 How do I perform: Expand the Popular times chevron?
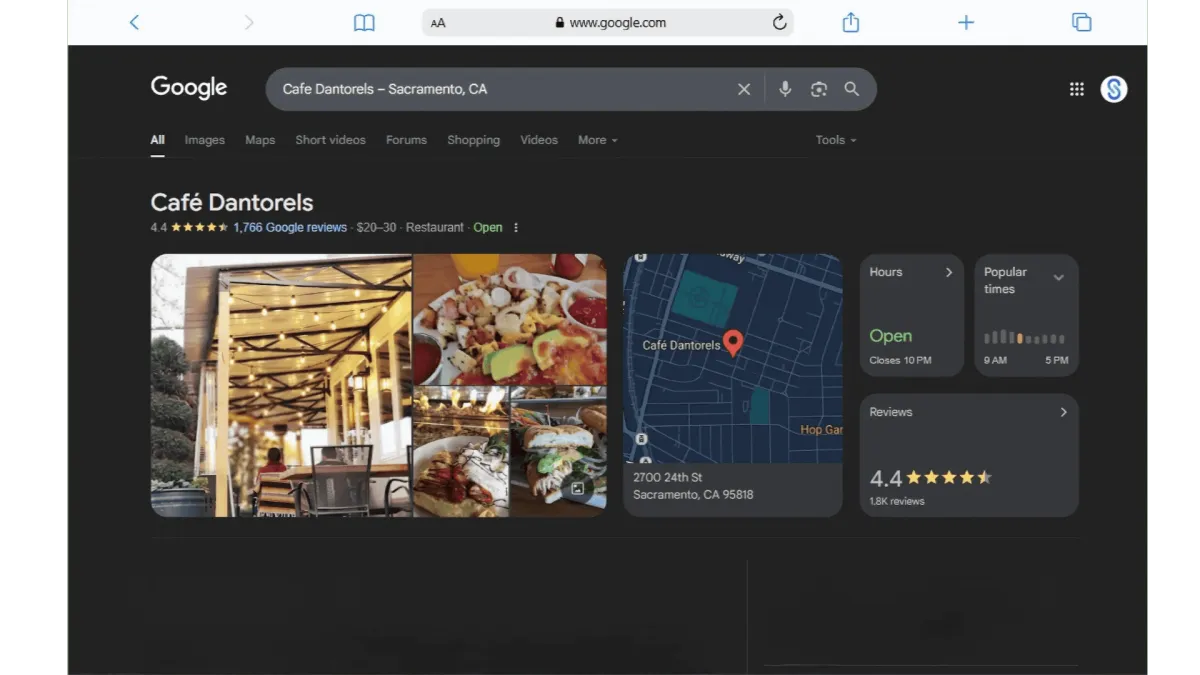point(1058,278)
